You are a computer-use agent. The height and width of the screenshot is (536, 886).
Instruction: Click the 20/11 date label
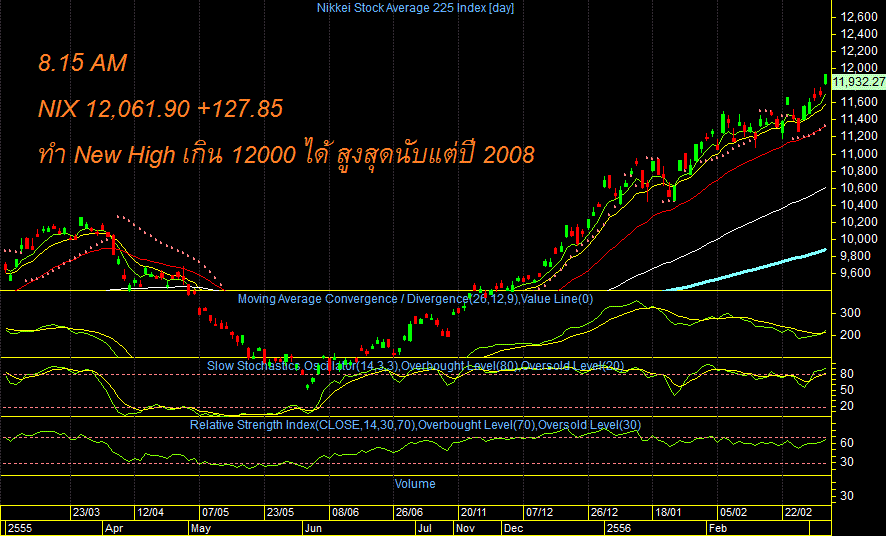474,512
